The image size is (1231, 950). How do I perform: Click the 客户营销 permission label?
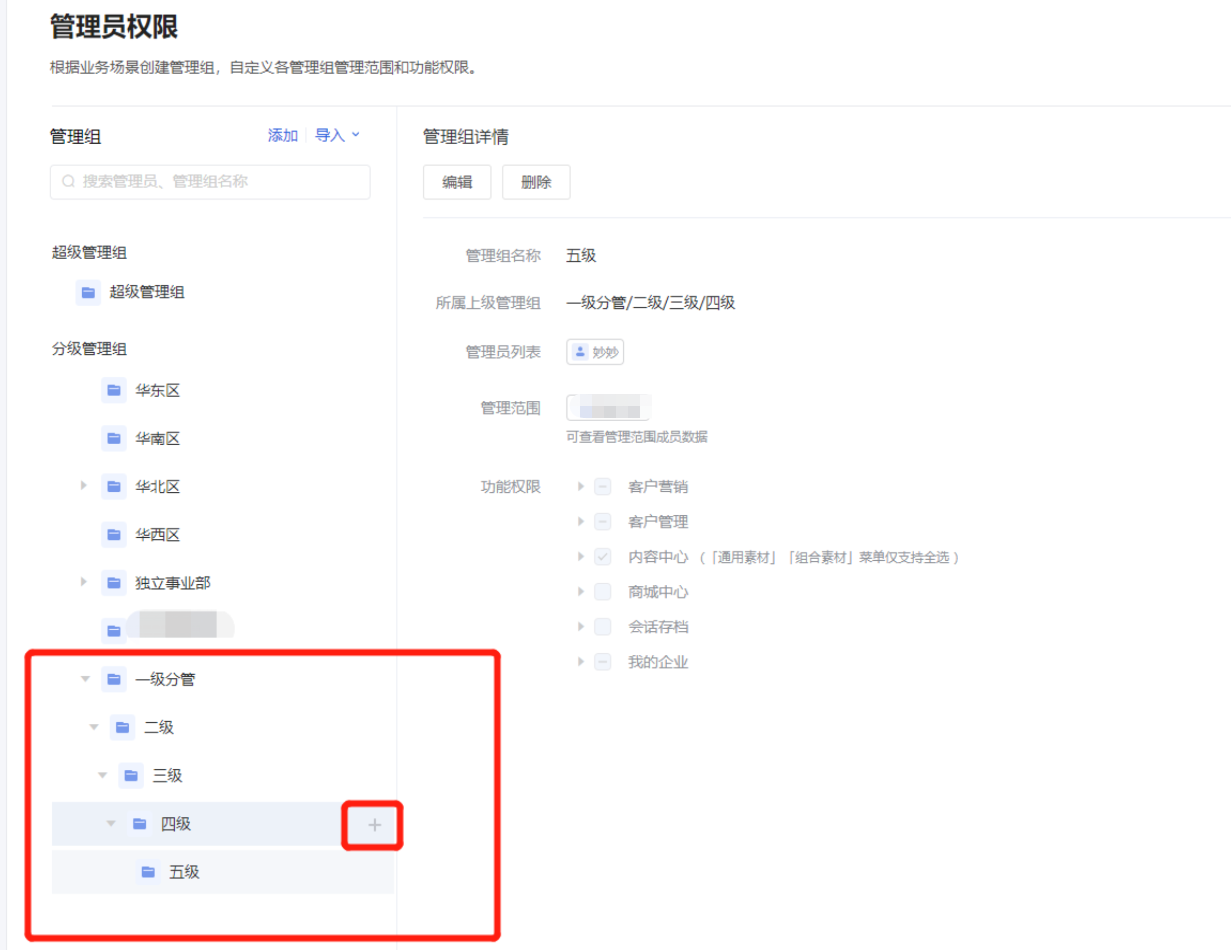tap(658, 487)
